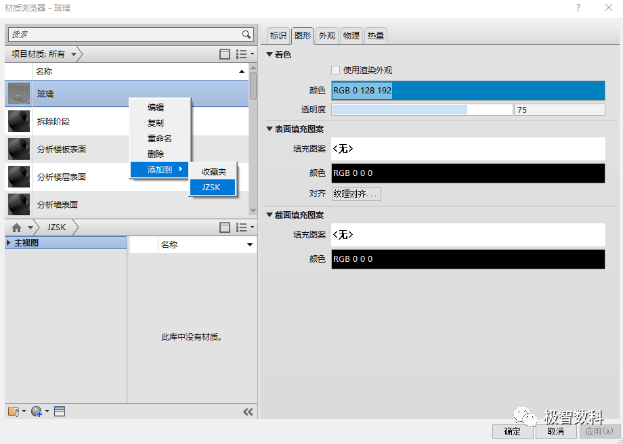Click the 纹理对齐... button

pos(356,194)
